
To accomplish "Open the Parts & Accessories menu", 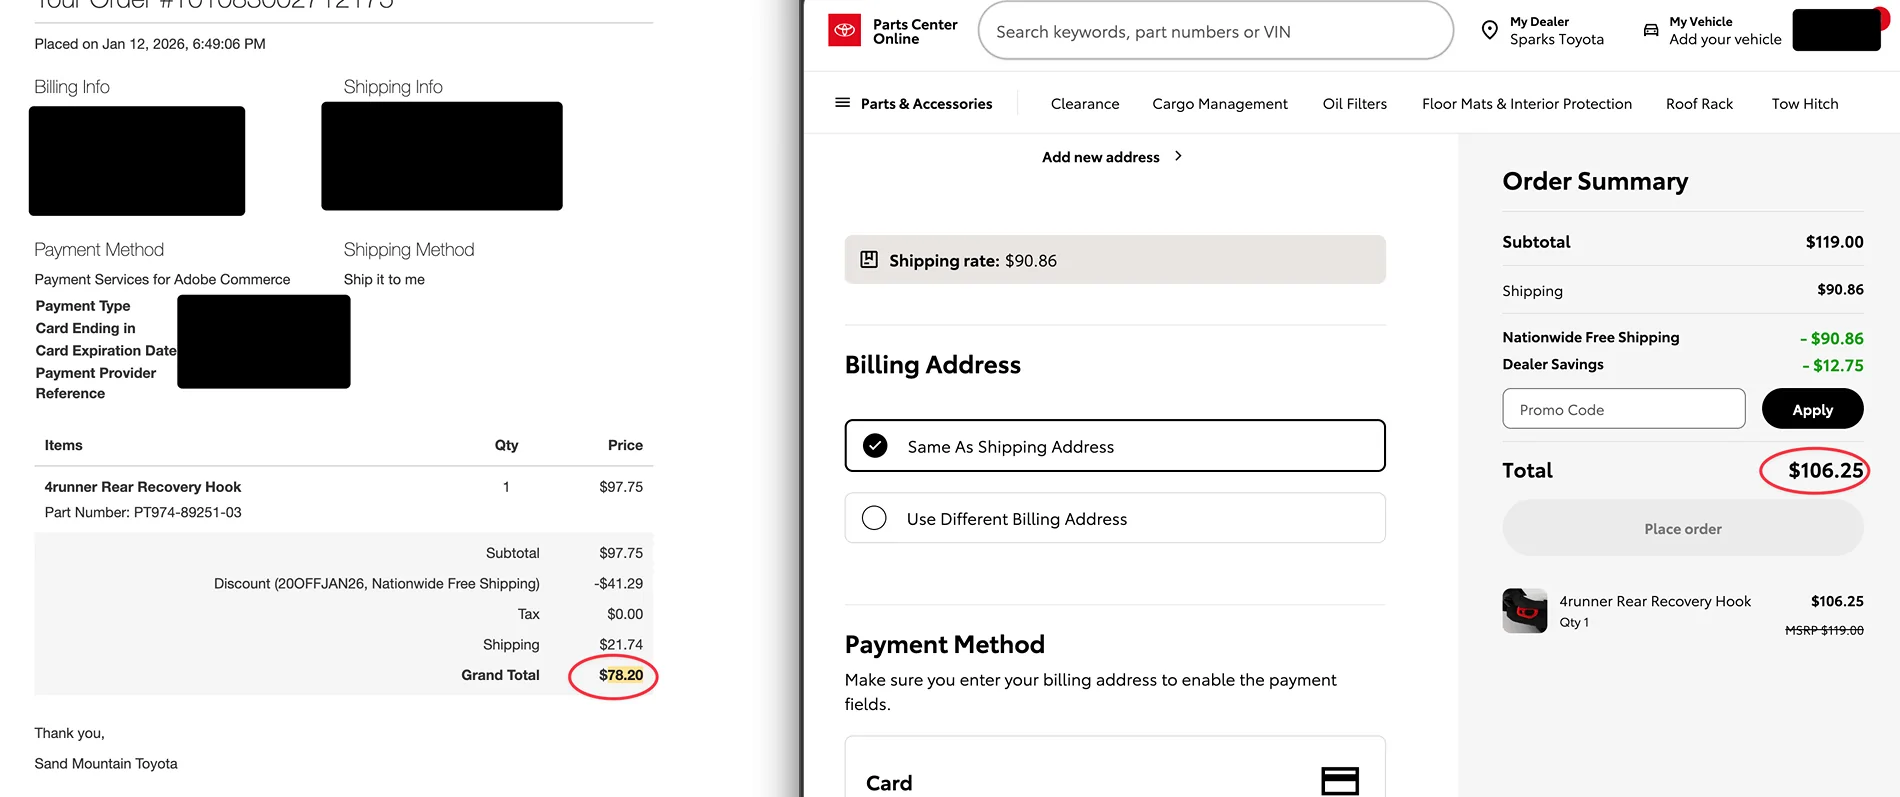I will 926,104.
